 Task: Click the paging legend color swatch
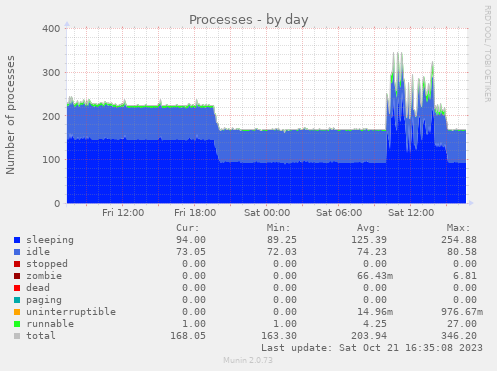pyautogui.click(x=17, y=300)
